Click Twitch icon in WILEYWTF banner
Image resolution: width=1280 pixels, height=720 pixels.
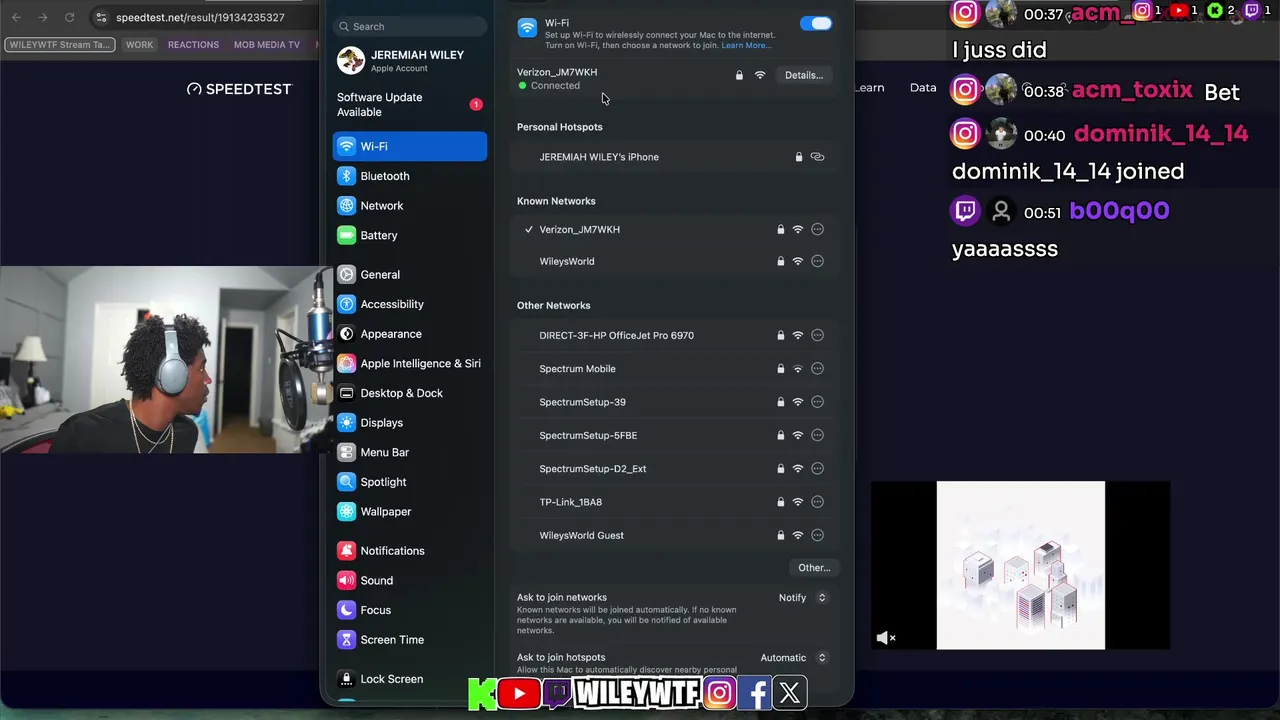(x=557, y=692)
